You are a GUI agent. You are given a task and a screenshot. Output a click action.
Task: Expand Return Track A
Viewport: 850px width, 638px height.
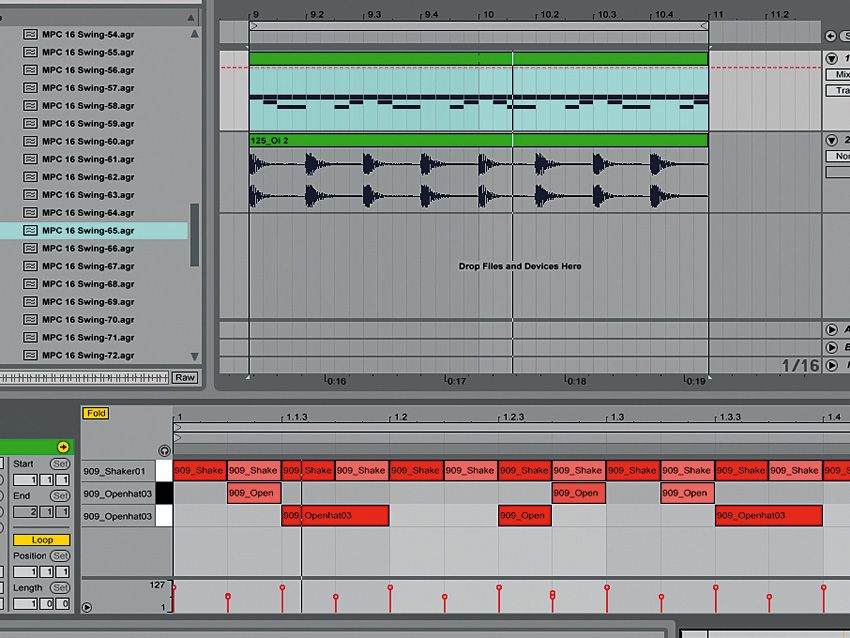click(832, 329)
